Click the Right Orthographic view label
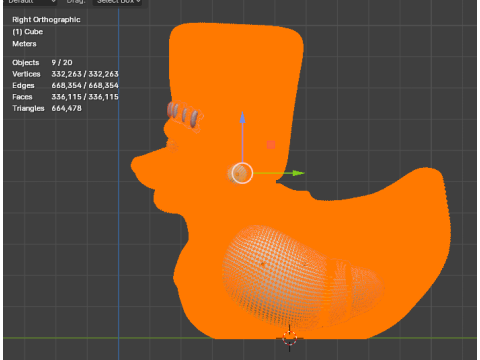 [46, 20]
